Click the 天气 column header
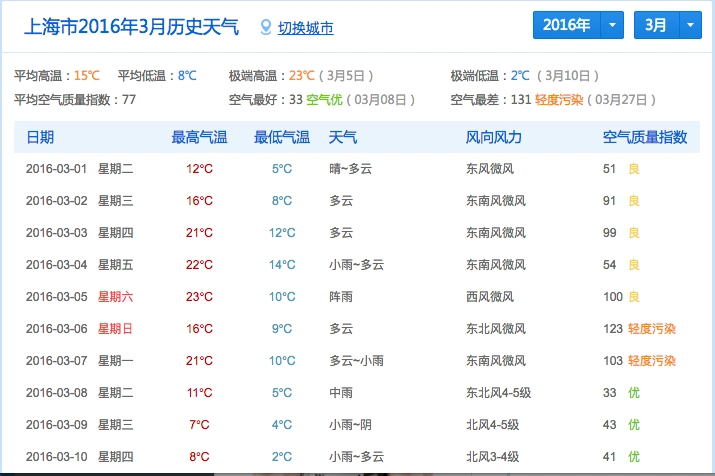 click(x=342, y=137)
